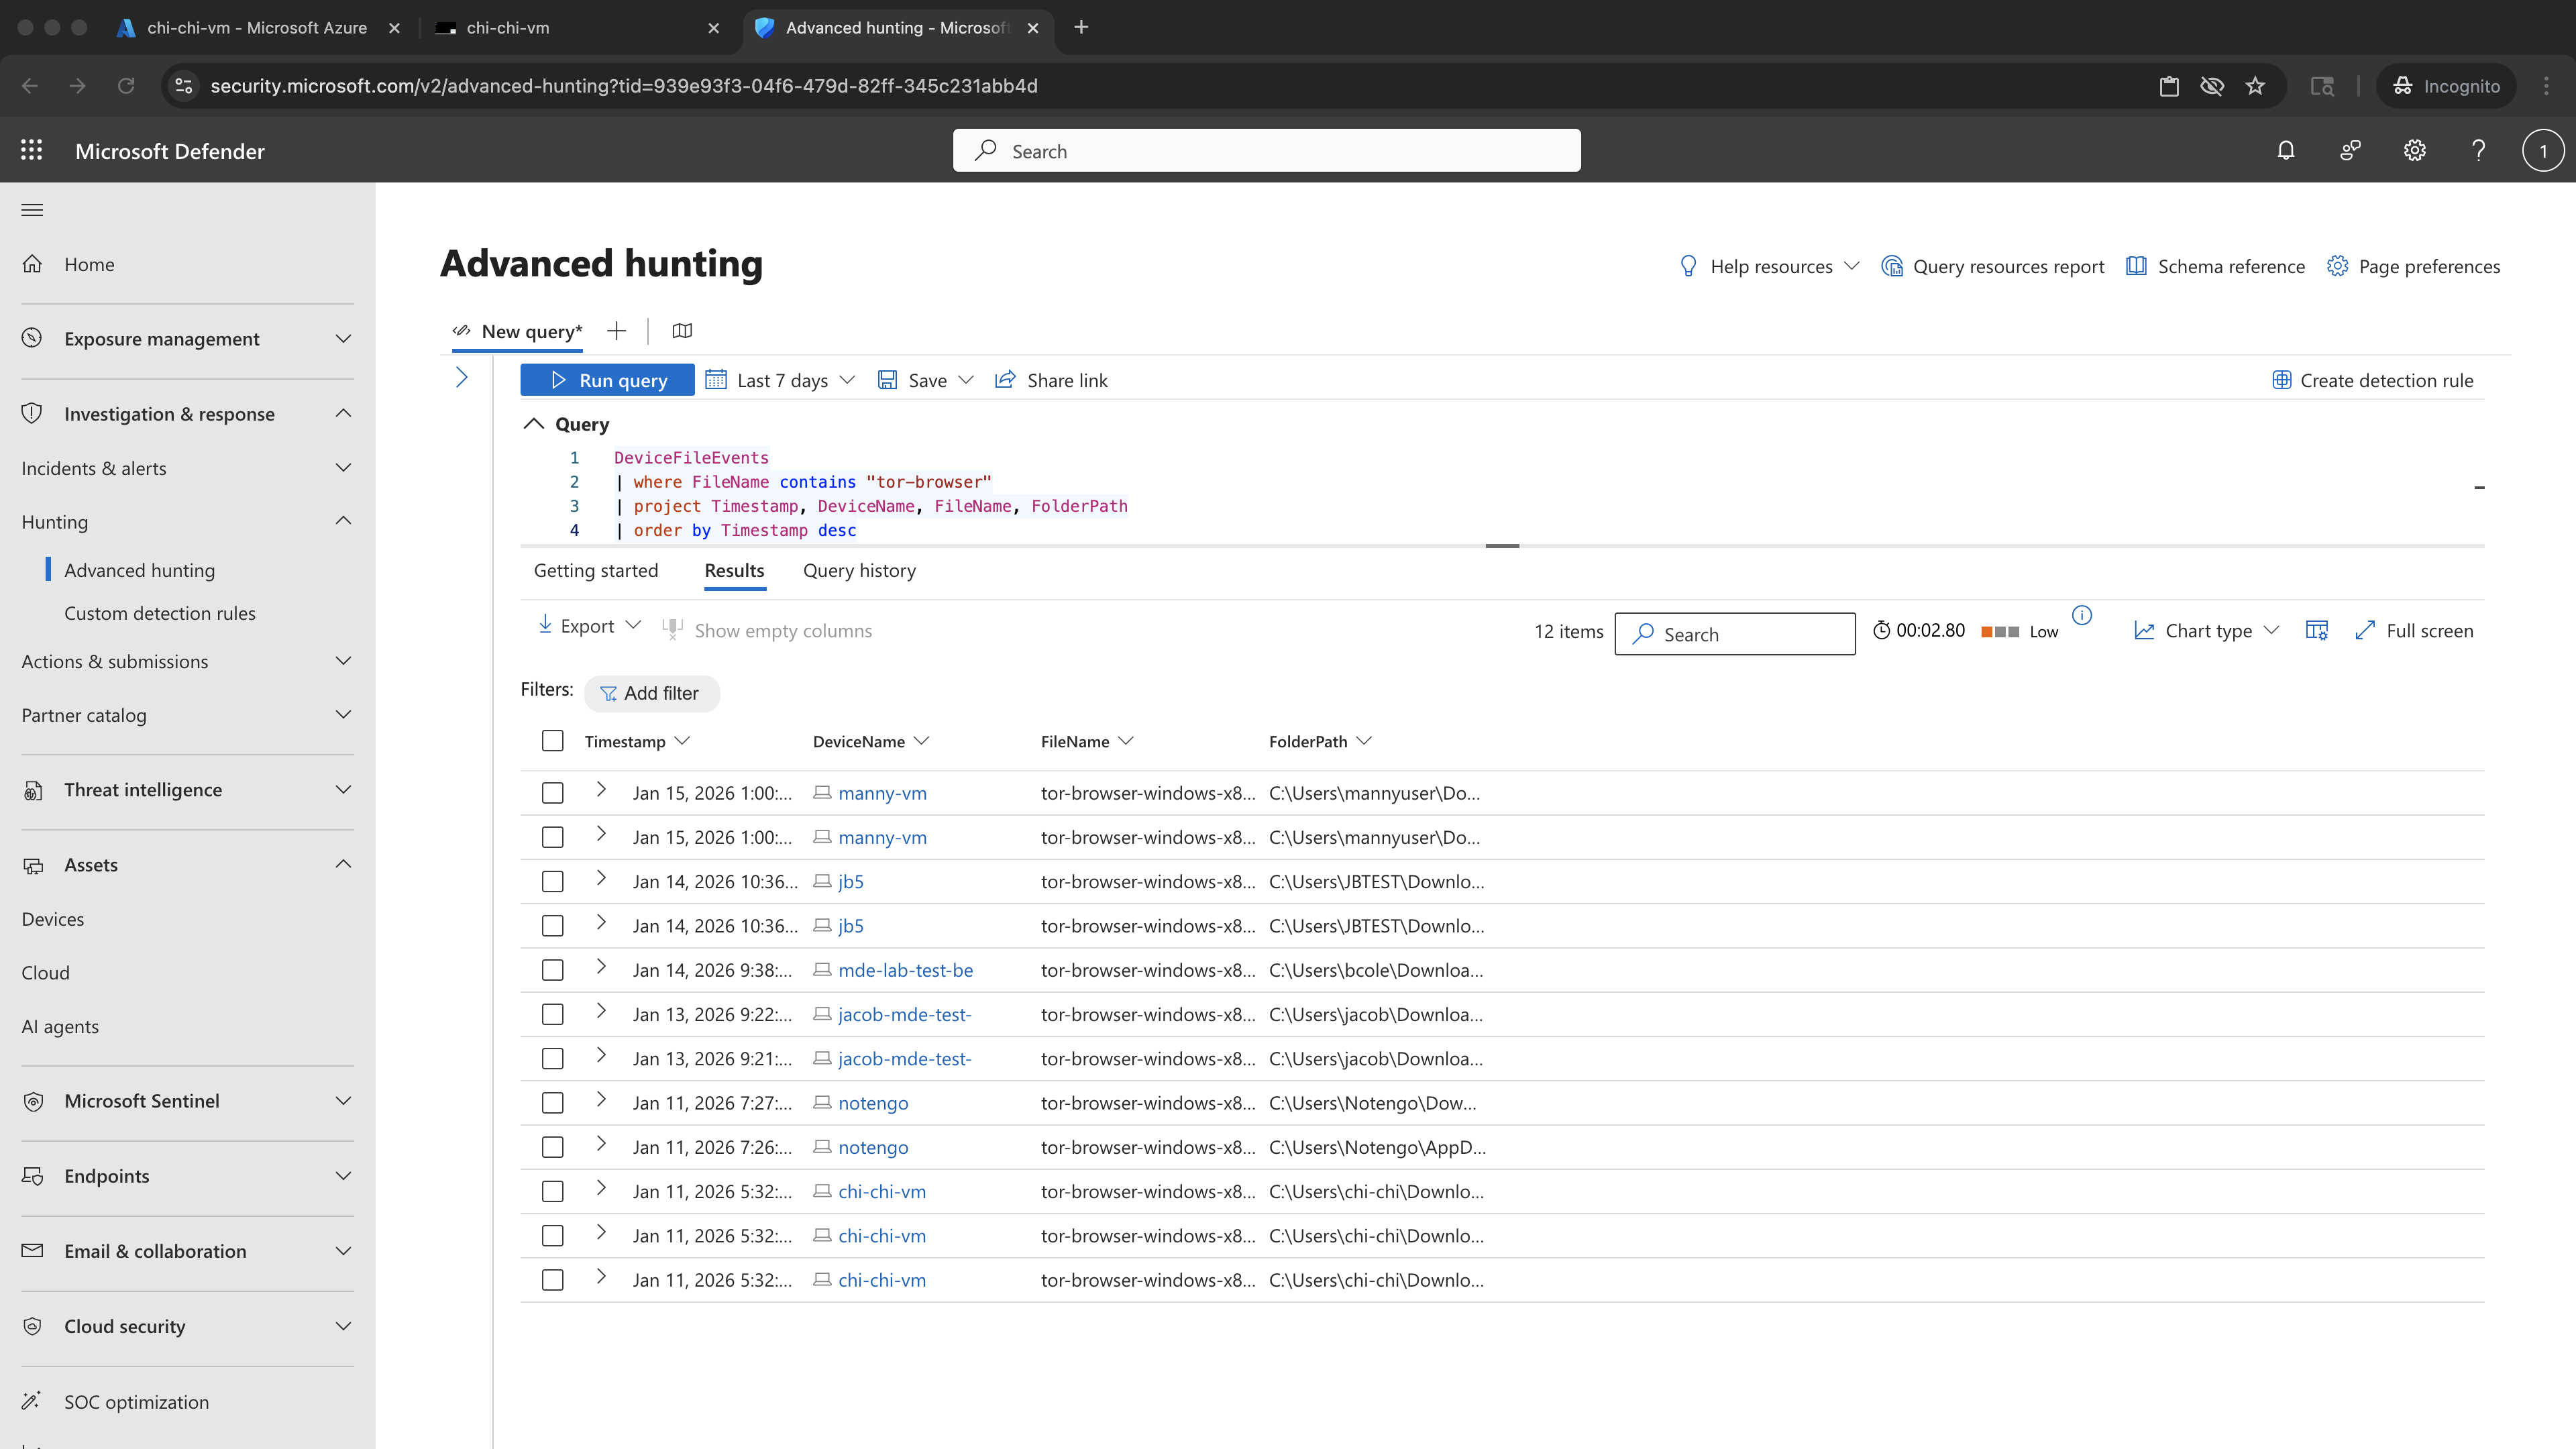The image size is (2576, 1449).
Task: Add a new query tab with plus icon
Action: (616, 331)
